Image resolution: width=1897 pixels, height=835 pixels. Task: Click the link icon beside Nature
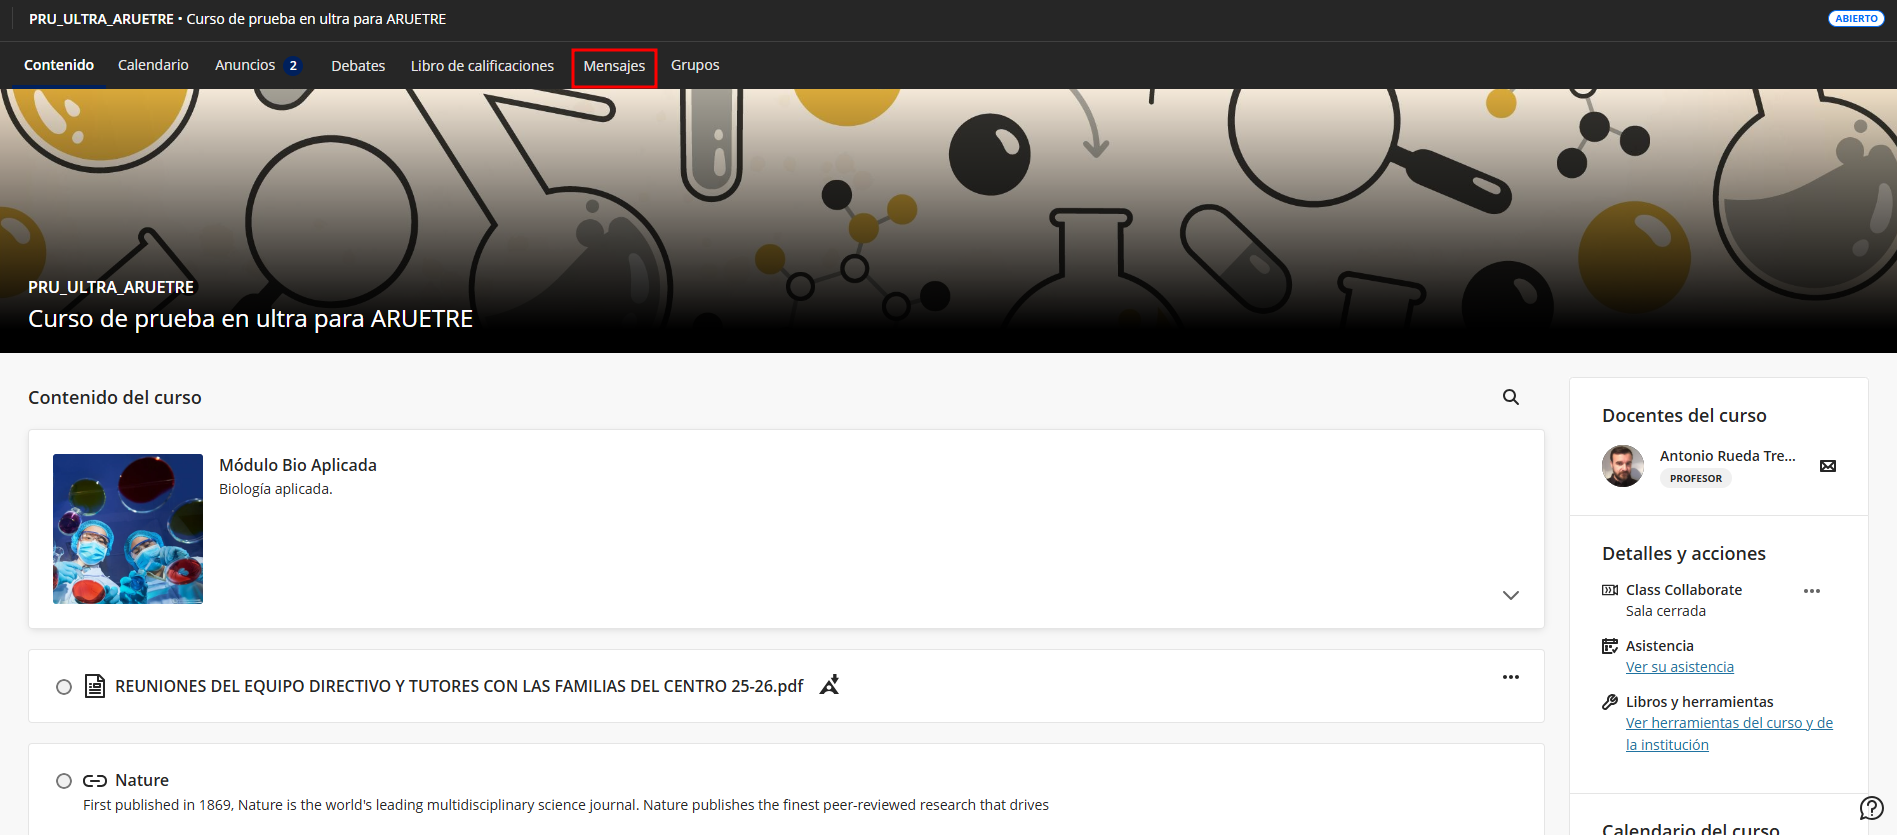tap(95, 781)
